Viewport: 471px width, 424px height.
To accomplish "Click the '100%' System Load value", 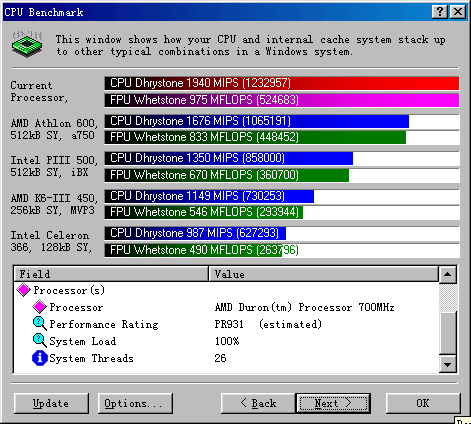I will (227, 341).
